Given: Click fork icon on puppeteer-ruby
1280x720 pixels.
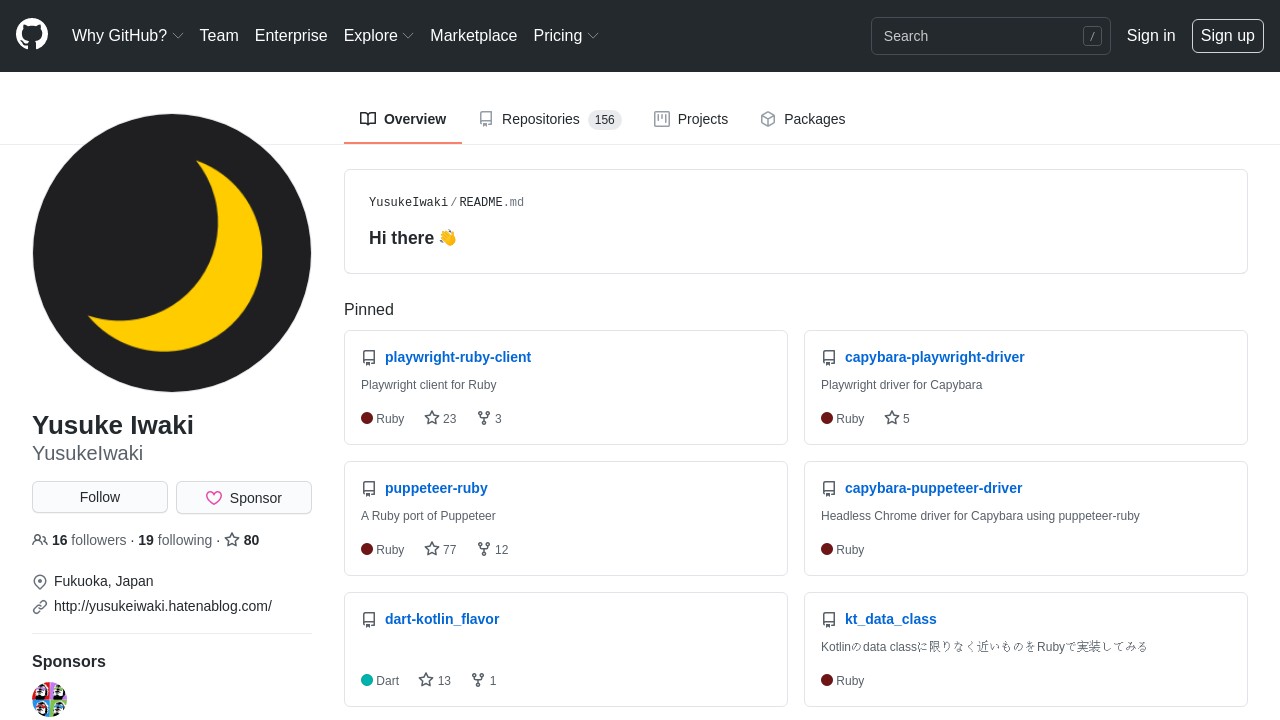Looking at the screenshot, I should click(484, 549).
